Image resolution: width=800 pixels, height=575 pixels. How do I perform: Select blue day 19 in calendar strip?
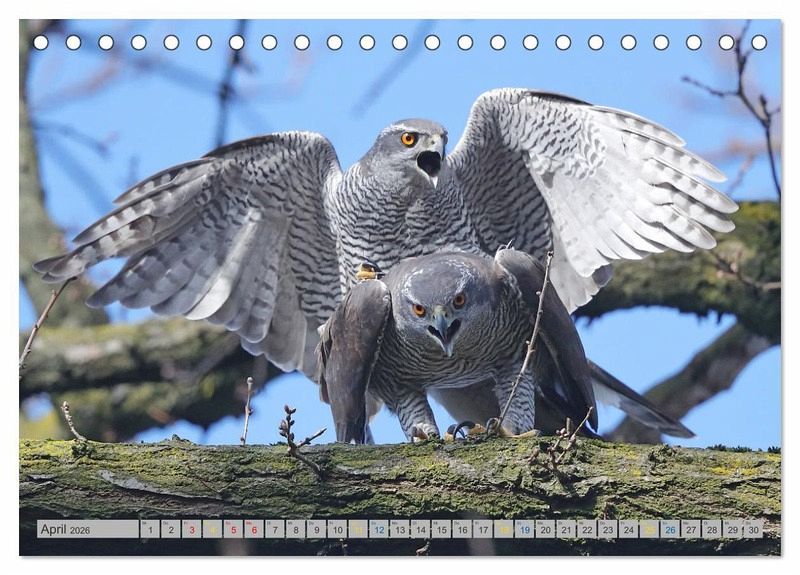tap(525, 529)
